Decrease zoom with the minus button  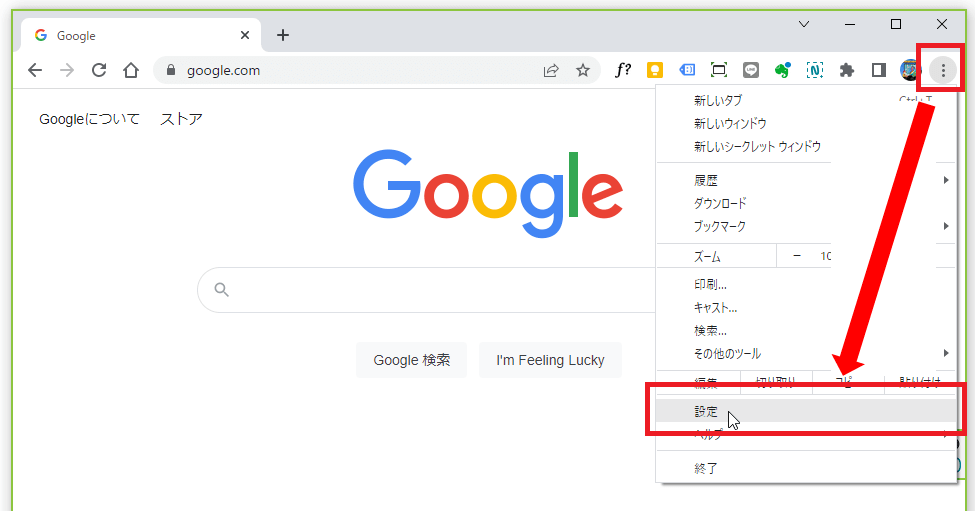coord(797,256)
